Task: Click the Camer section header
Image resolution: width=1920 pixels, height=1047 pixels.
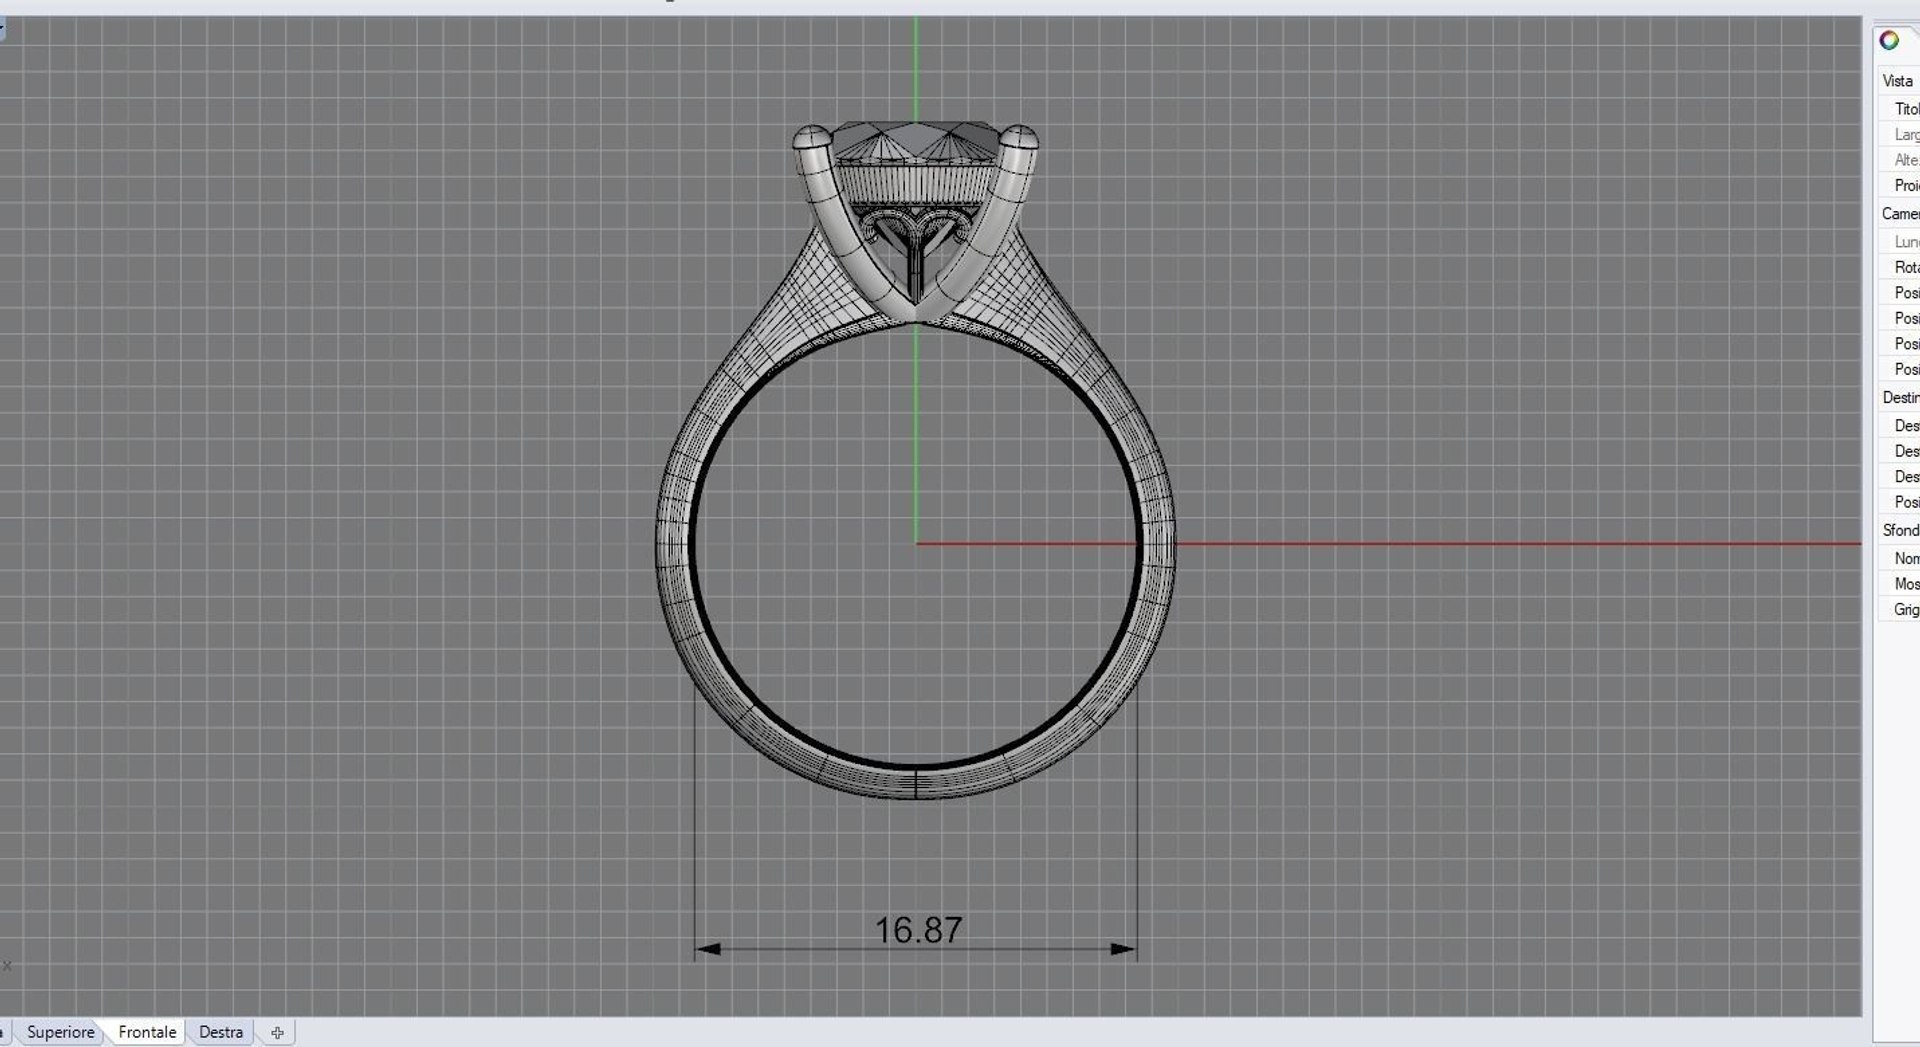Action: point(1899,213)
